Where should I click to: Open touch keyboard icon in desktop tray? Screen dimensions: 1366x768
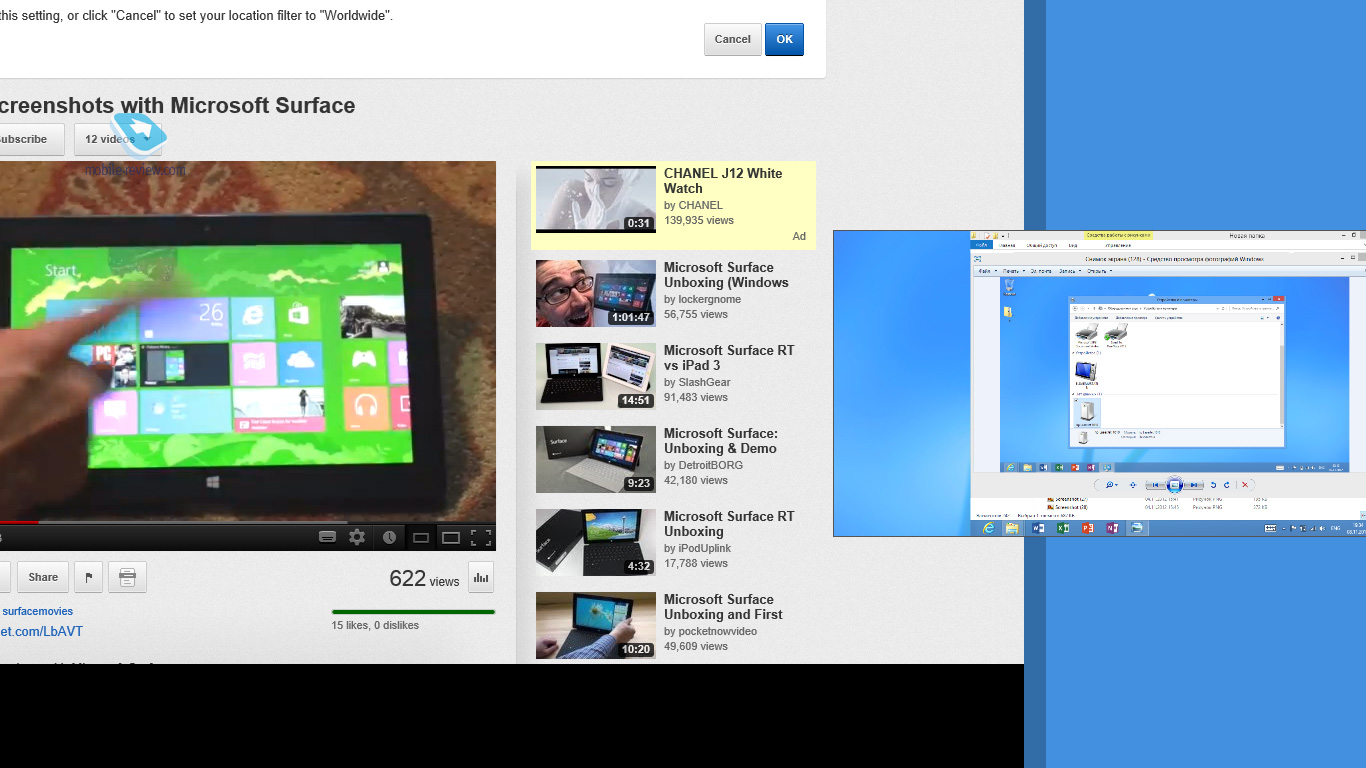click(1270, 528)
